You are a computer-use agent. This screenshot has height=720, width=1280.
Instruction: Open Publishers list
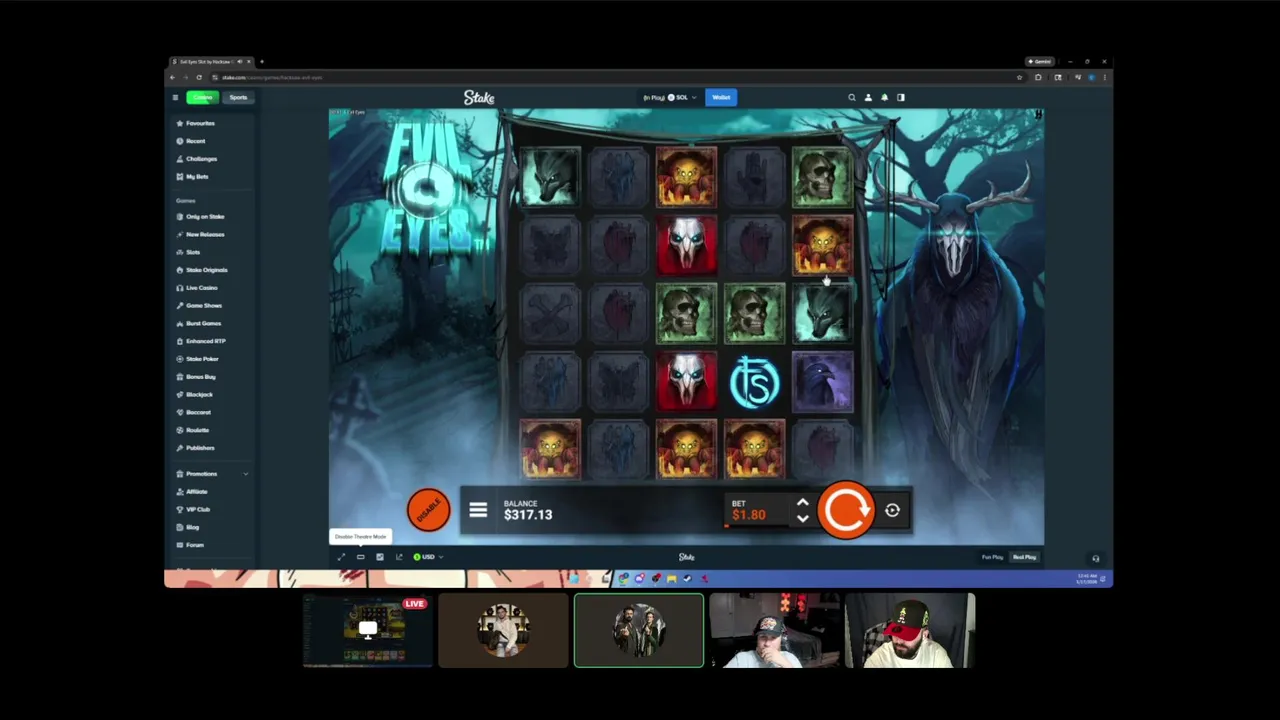point(195,448)
